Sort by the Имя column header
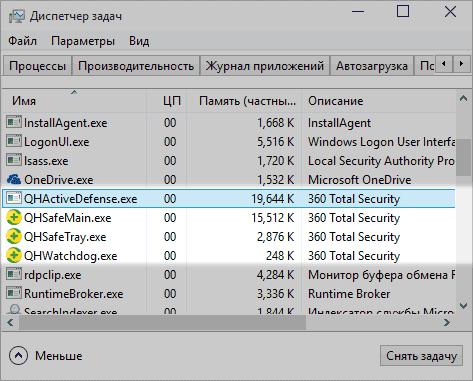 [74, 101]
